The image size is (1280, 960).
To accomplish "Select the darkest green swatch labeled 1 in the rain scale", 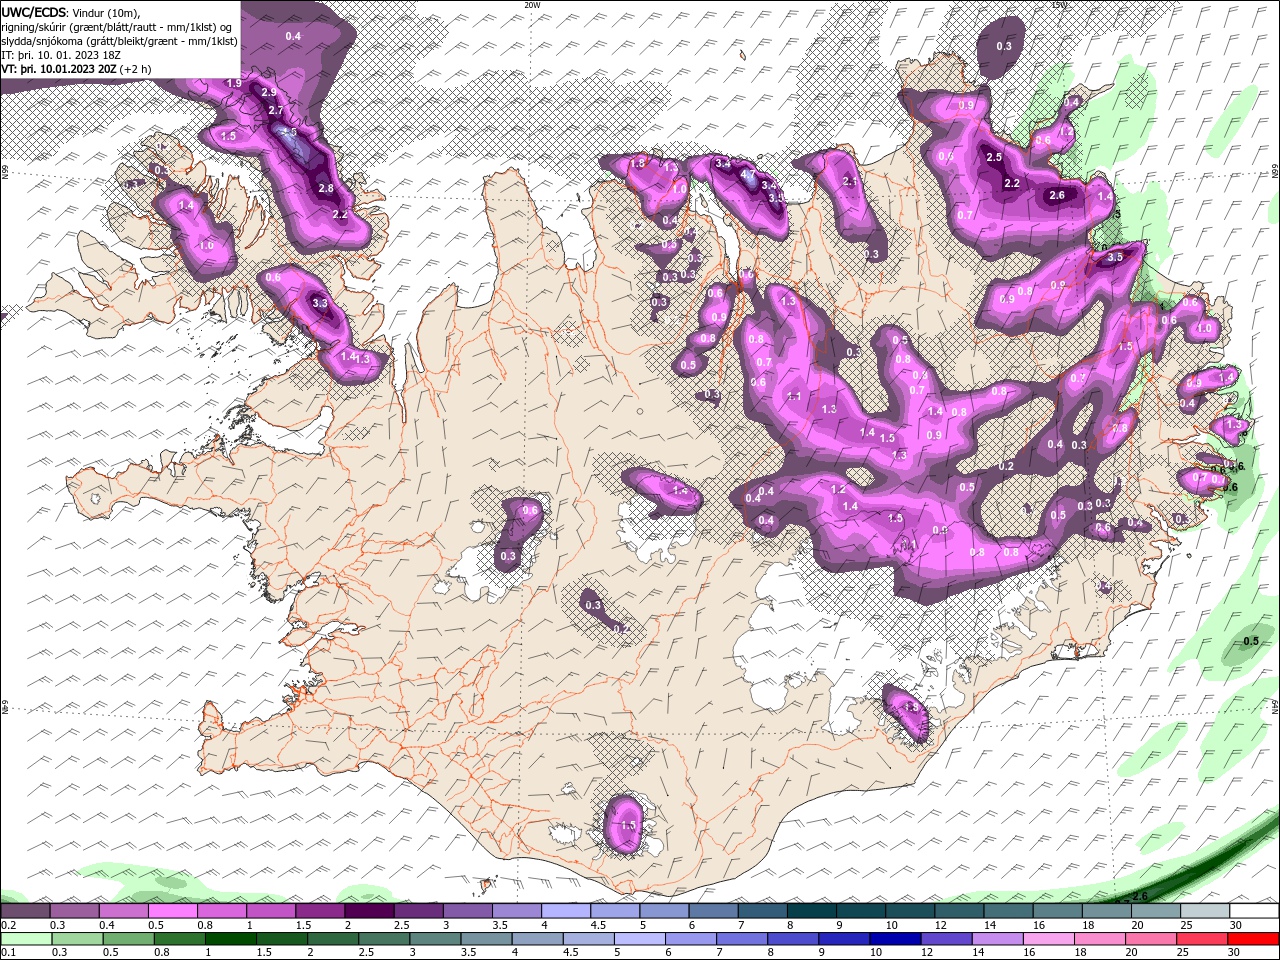I will tap(232, 939).
